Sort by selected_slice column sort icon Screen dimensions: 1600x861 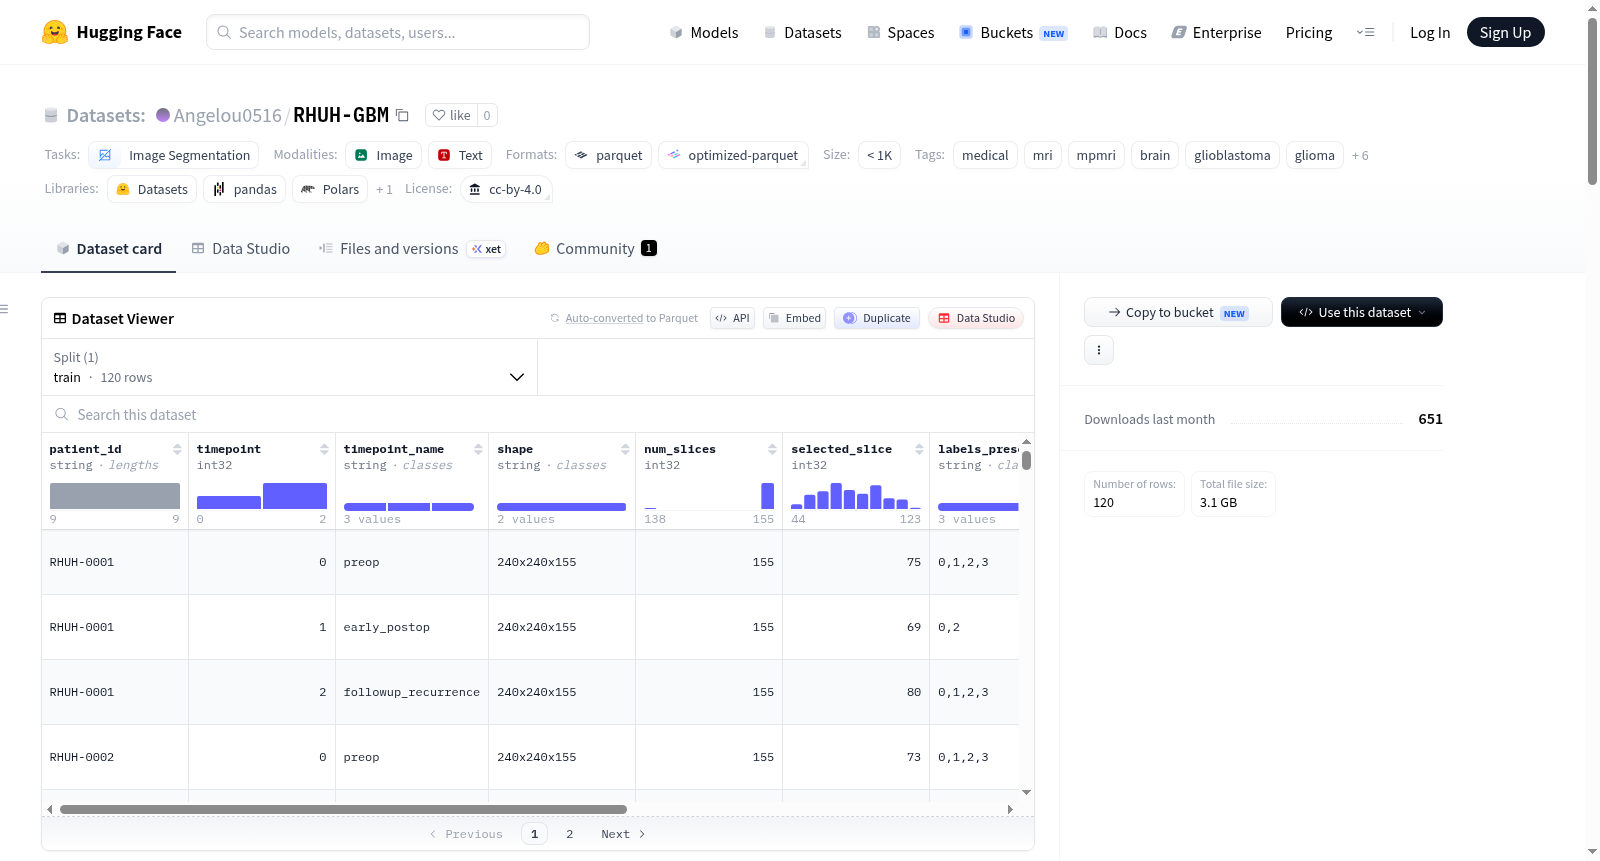(919, 449)
